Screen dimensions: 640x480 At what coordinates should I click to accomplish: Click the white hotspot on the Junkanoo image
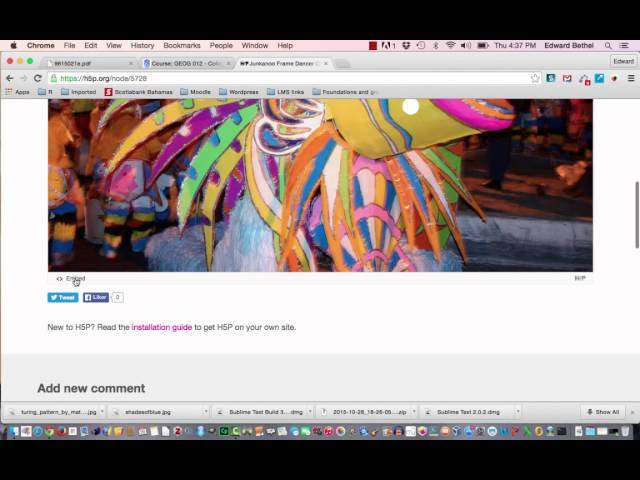pos(411,107)
